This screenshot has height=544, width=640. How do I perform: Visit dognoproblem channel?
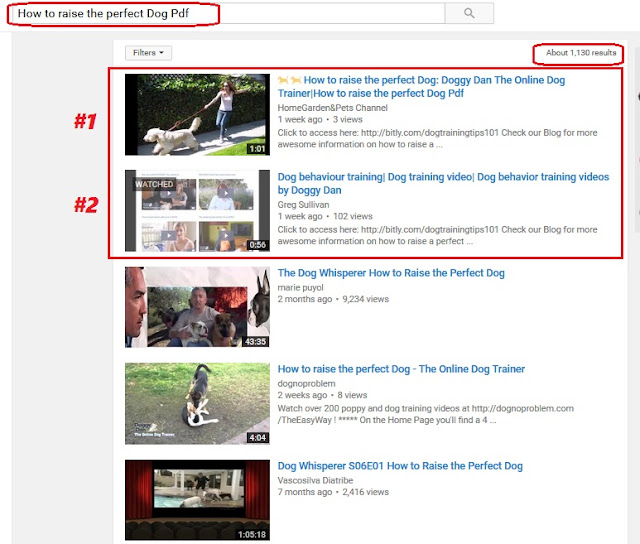point(306,384)
